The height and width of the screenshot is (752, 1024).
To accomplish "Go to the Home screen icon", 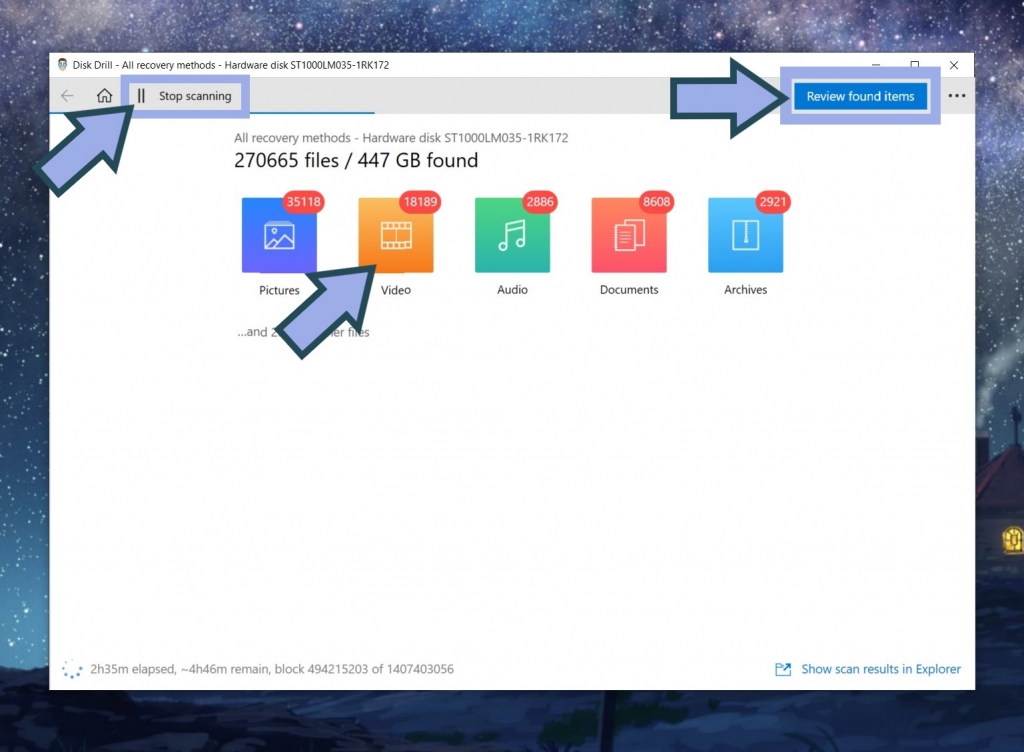I will tap(104, 96).
